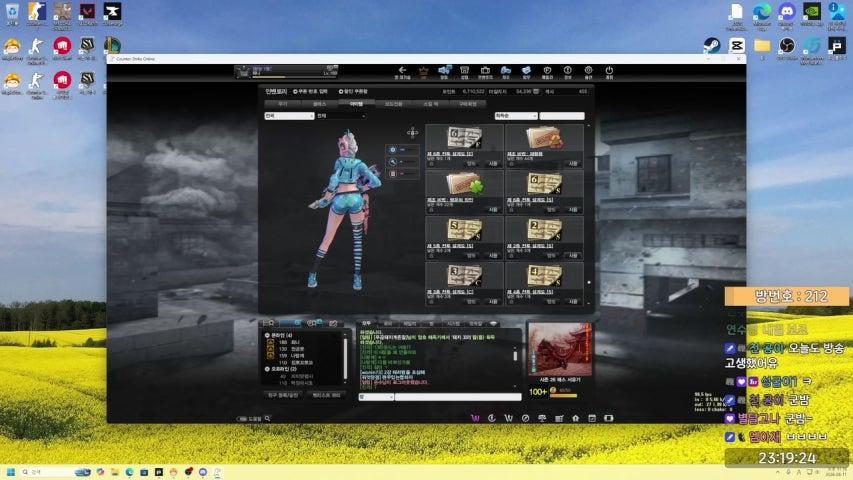Open 할인 쿠폰함 button

pyautogui.click(x=354, y=91)
